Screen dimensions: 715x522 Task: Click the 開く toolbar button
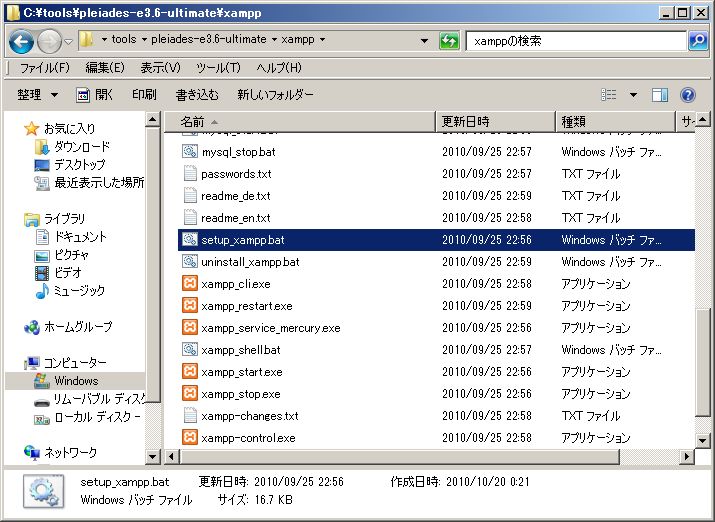point(94,95)
